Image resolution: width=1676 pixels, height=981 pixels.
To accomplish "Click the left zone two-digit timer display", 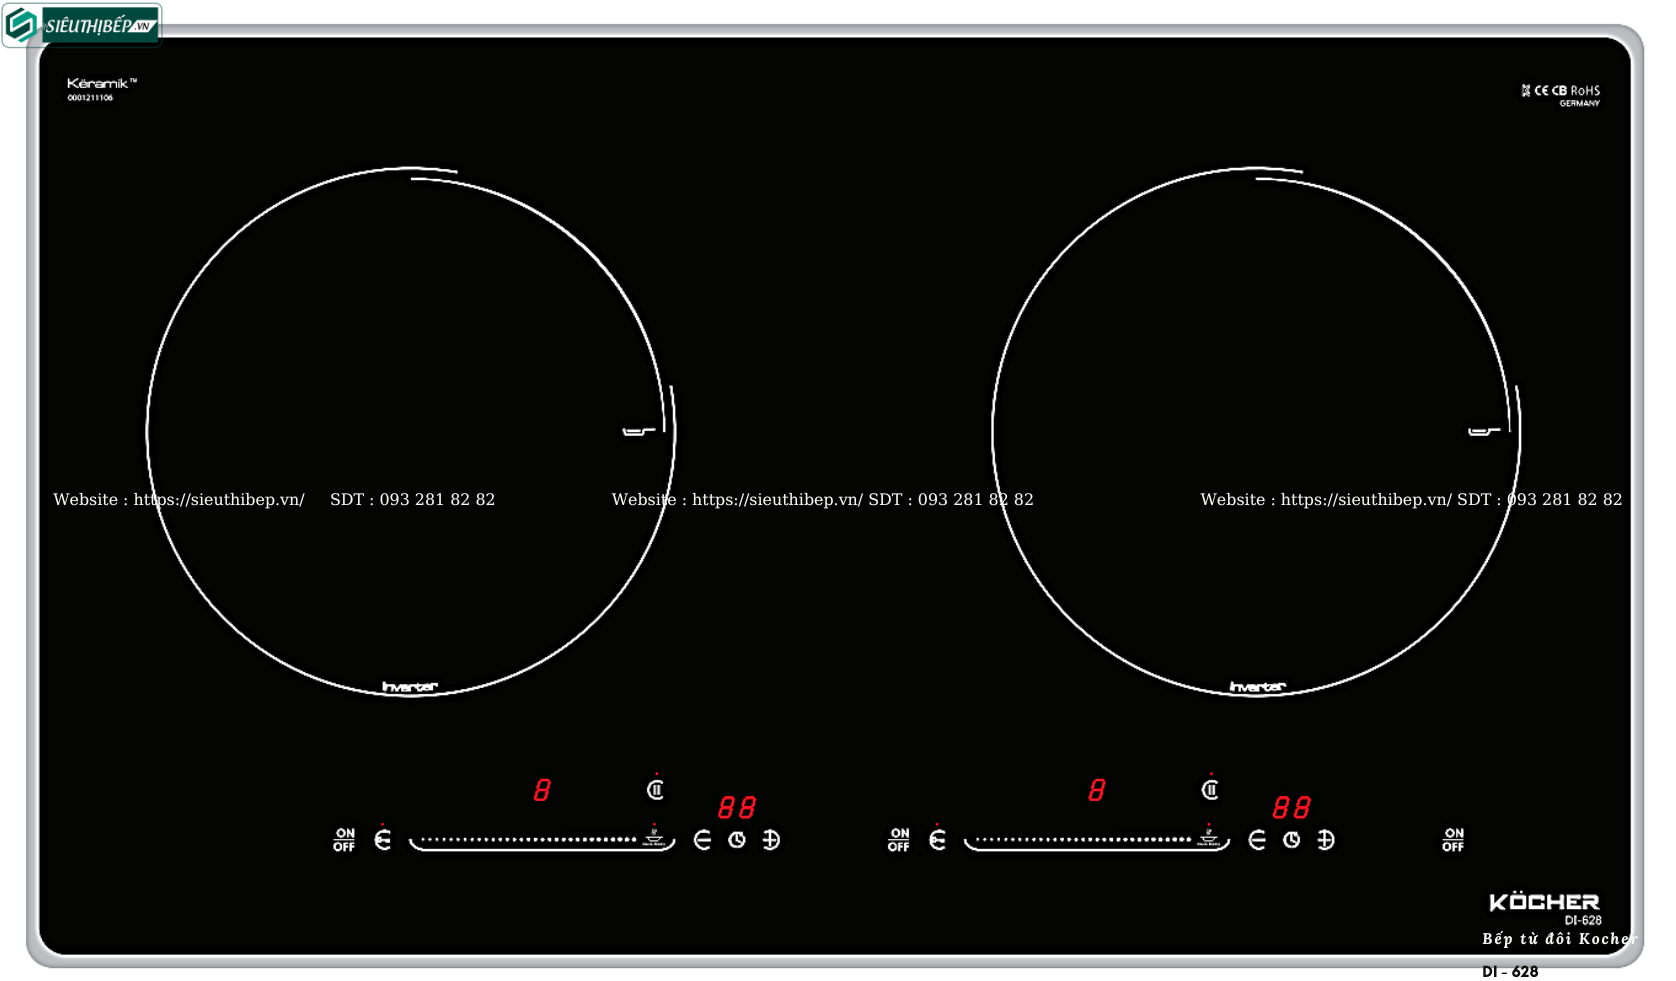I will 737,807.
